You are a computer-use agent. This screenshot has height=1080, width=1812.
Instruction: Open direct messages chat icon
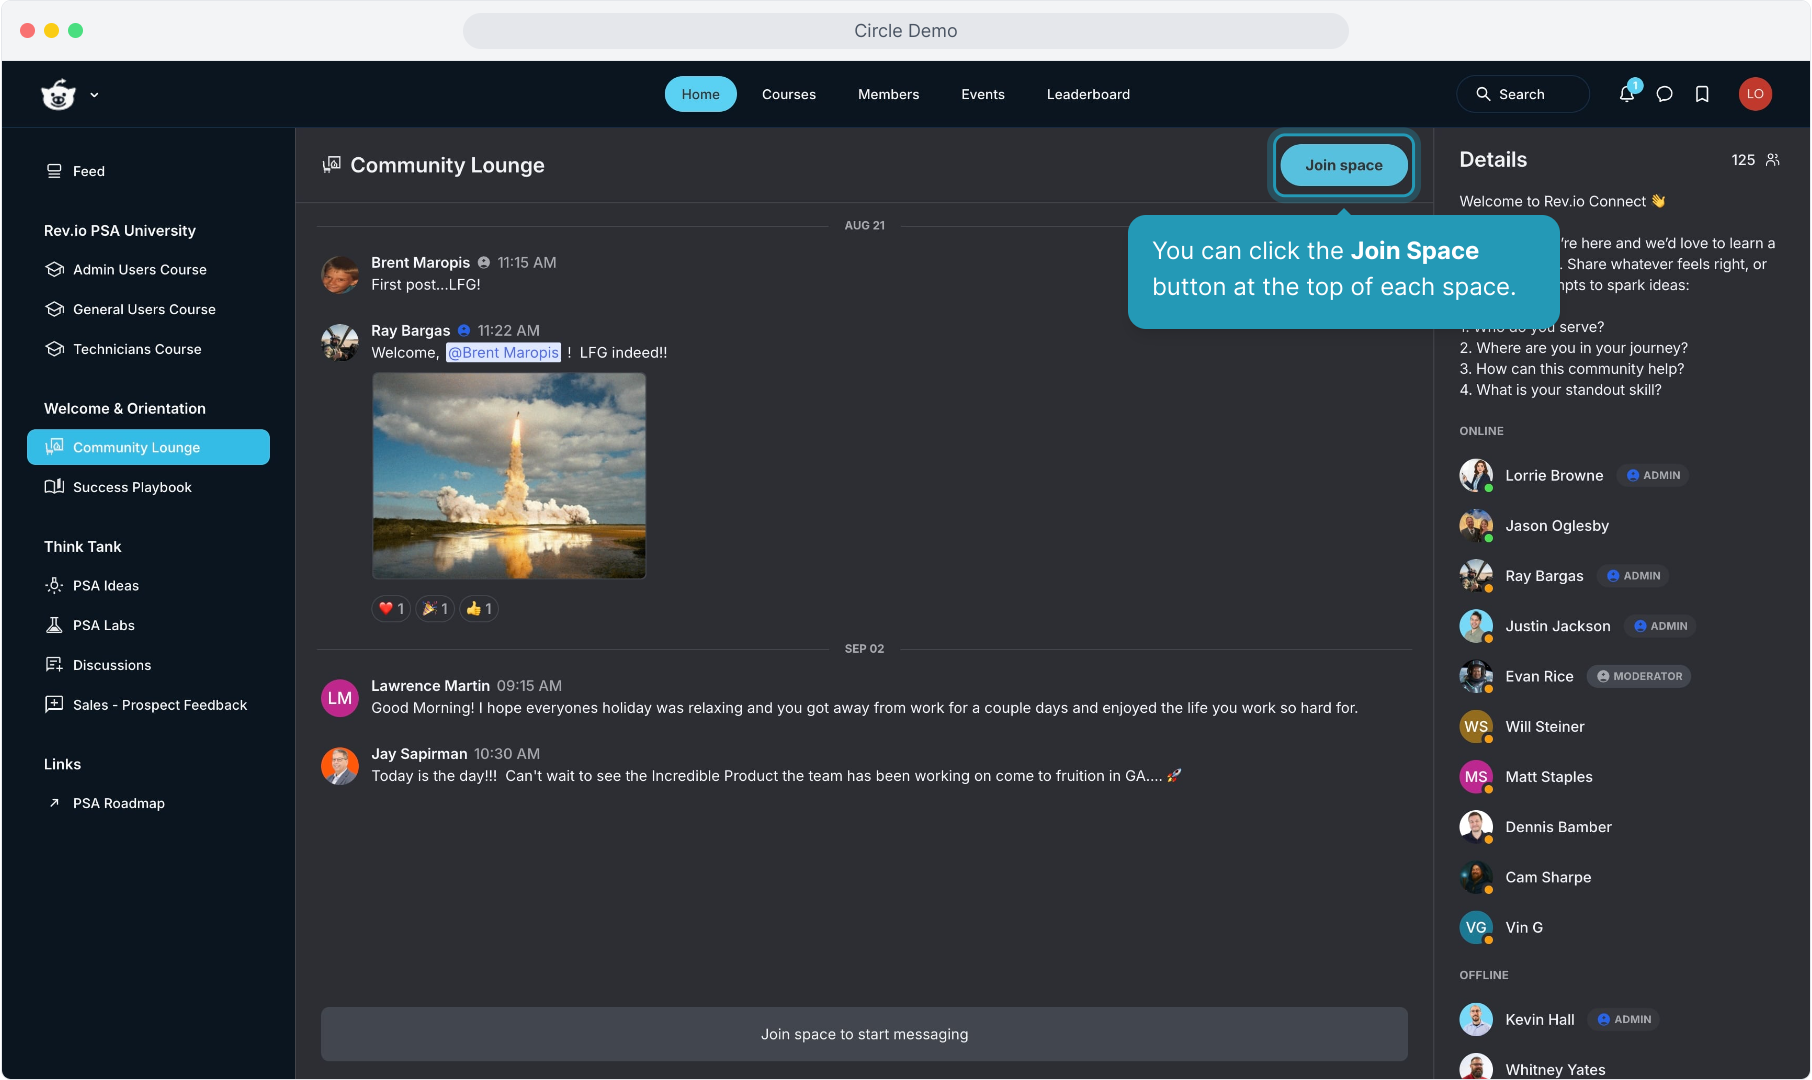(1664, 94)
